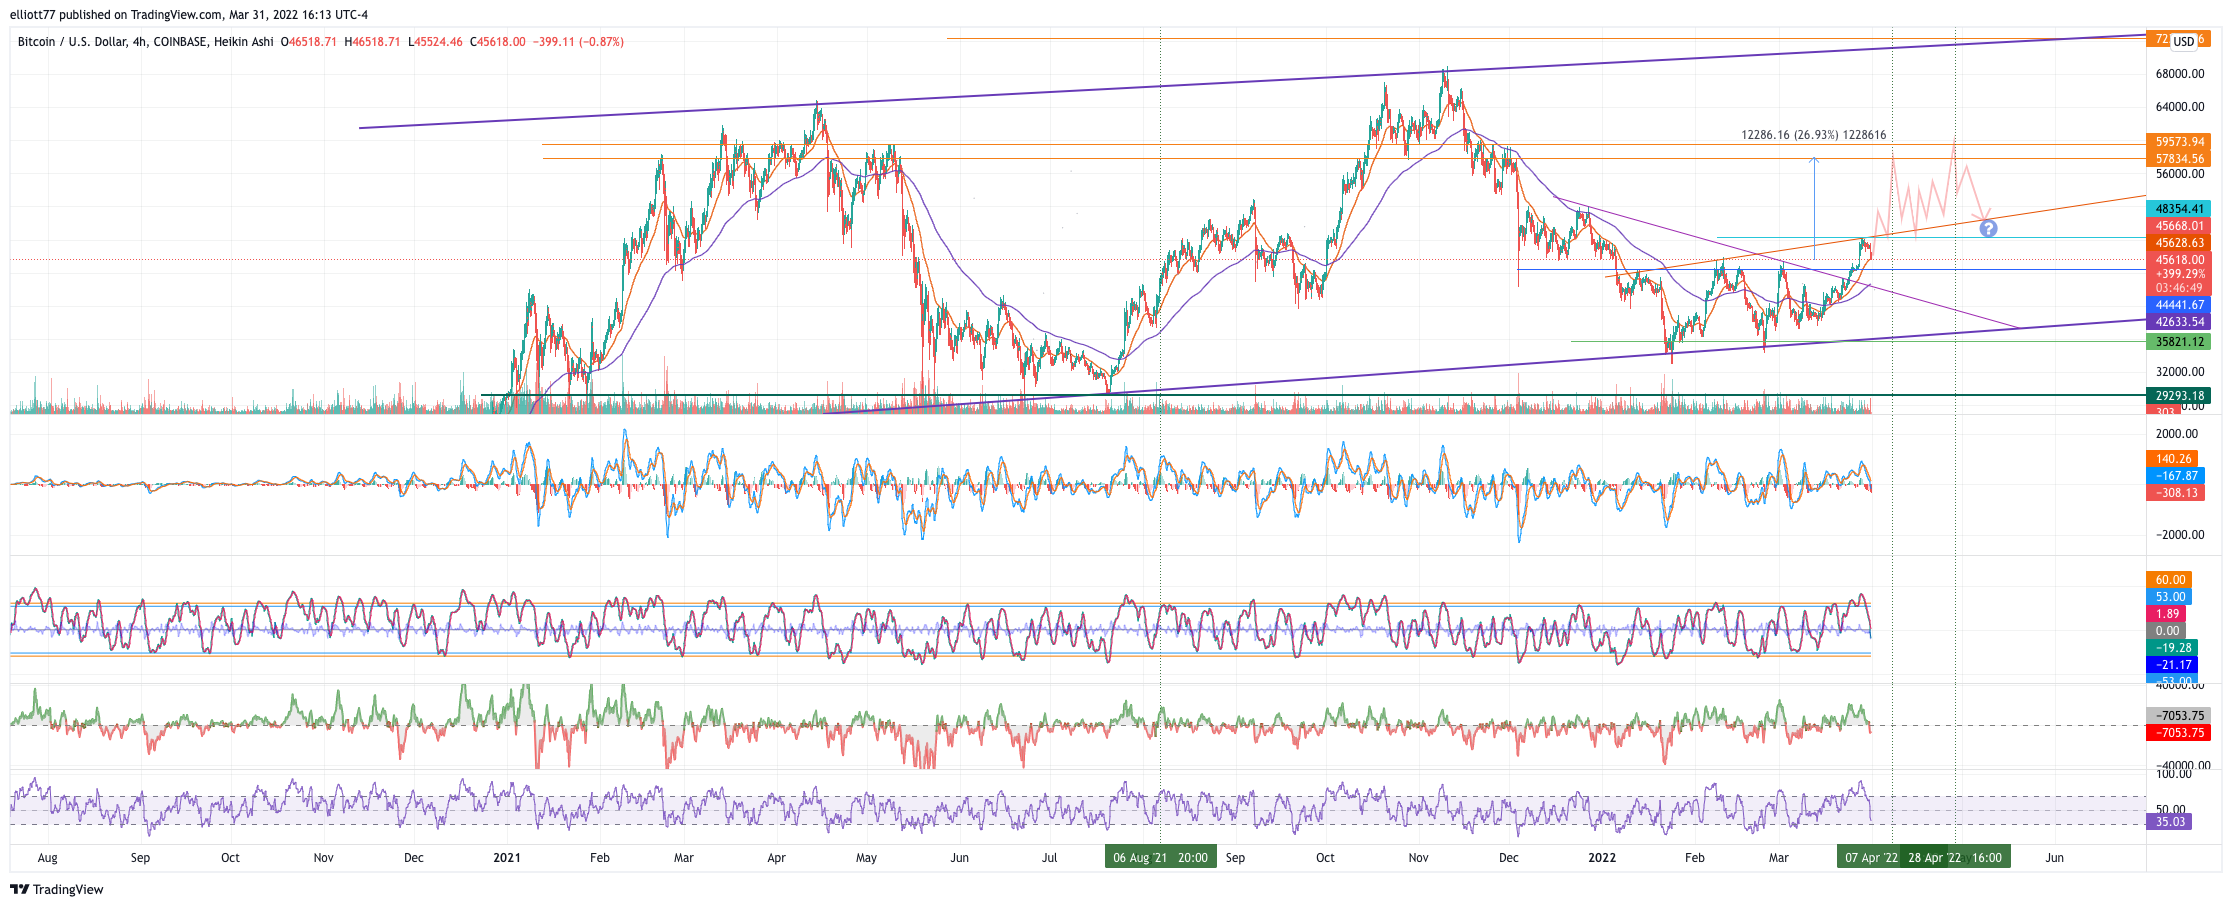
Task: Click the 03:46:49 candle countdown
Action: 2179,288
